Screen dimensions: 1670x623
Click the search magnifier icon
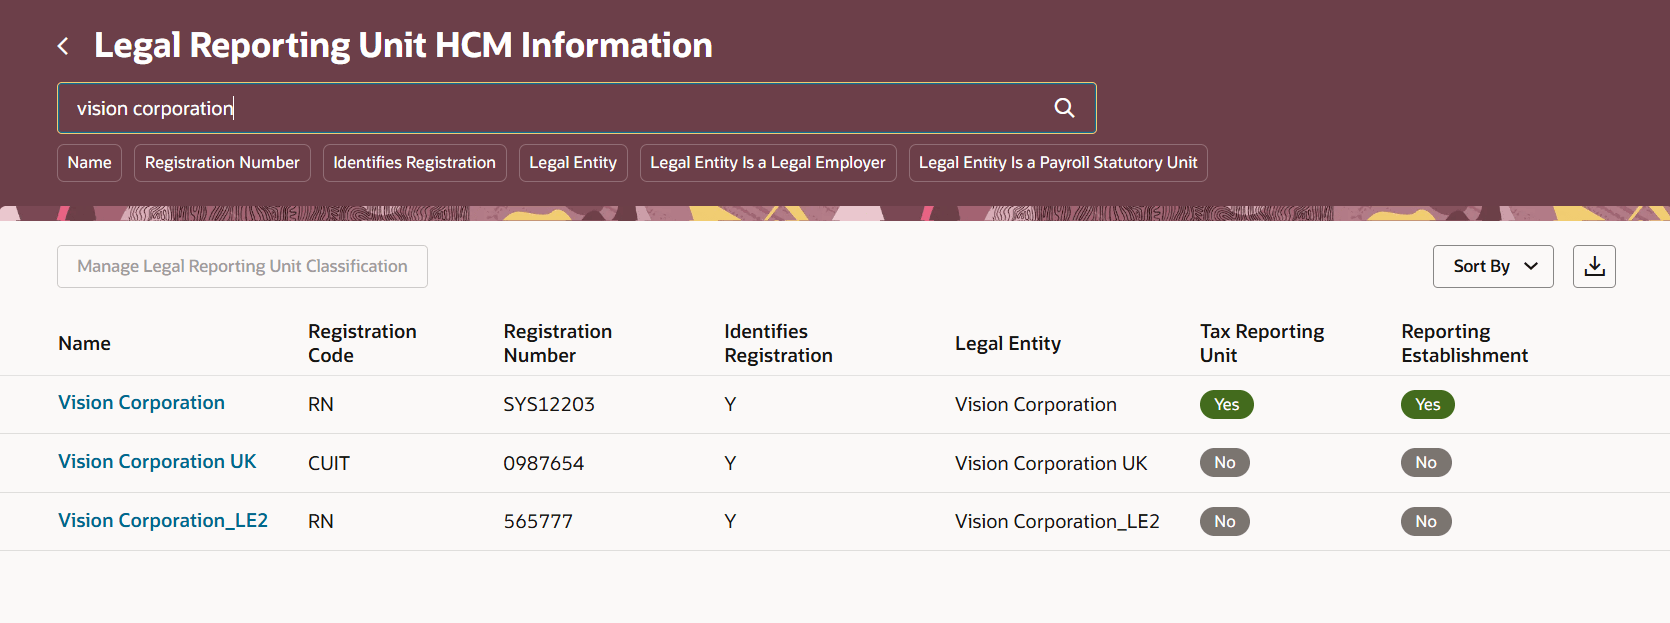click(x=1064, y=108)
